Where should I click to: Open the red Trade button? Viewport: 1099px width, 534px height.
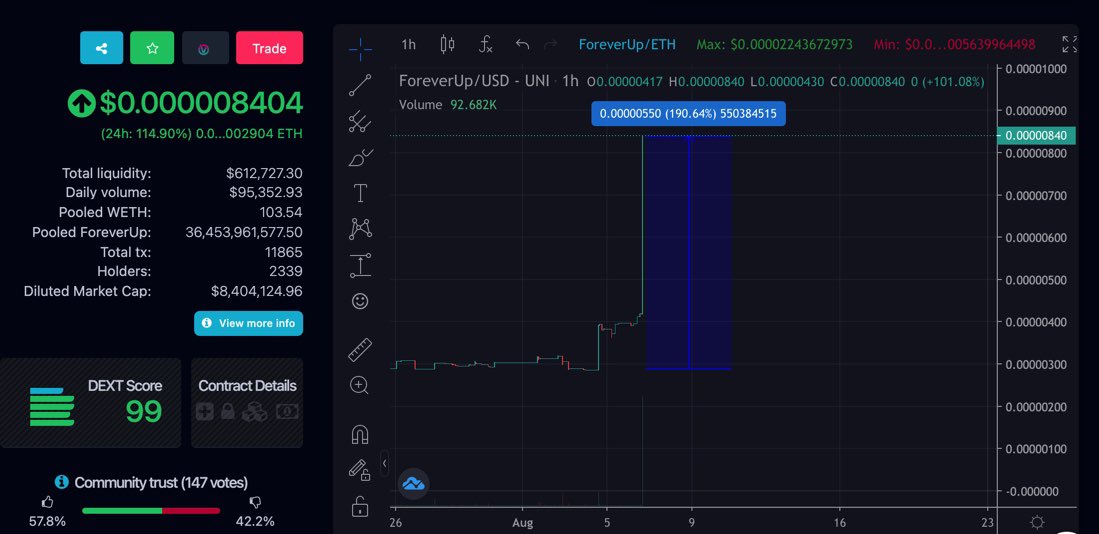pyautogui.click(x=269, y=48)
